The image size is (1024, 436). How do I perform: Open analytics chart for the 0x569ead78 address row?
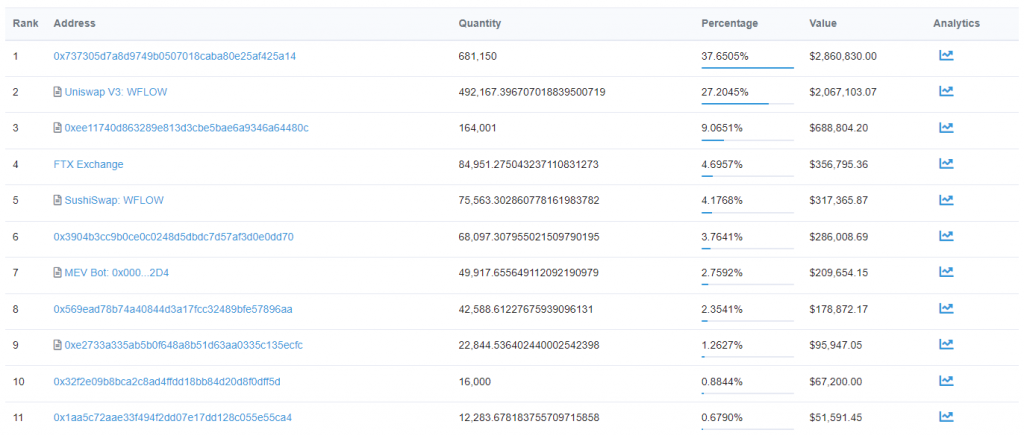946,309
